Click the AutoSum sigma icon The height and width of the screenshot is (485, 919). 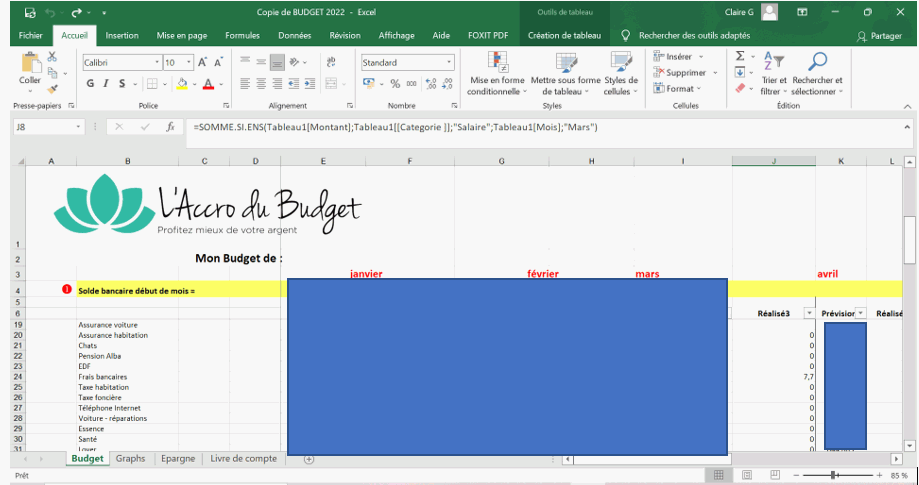(740, 57)
